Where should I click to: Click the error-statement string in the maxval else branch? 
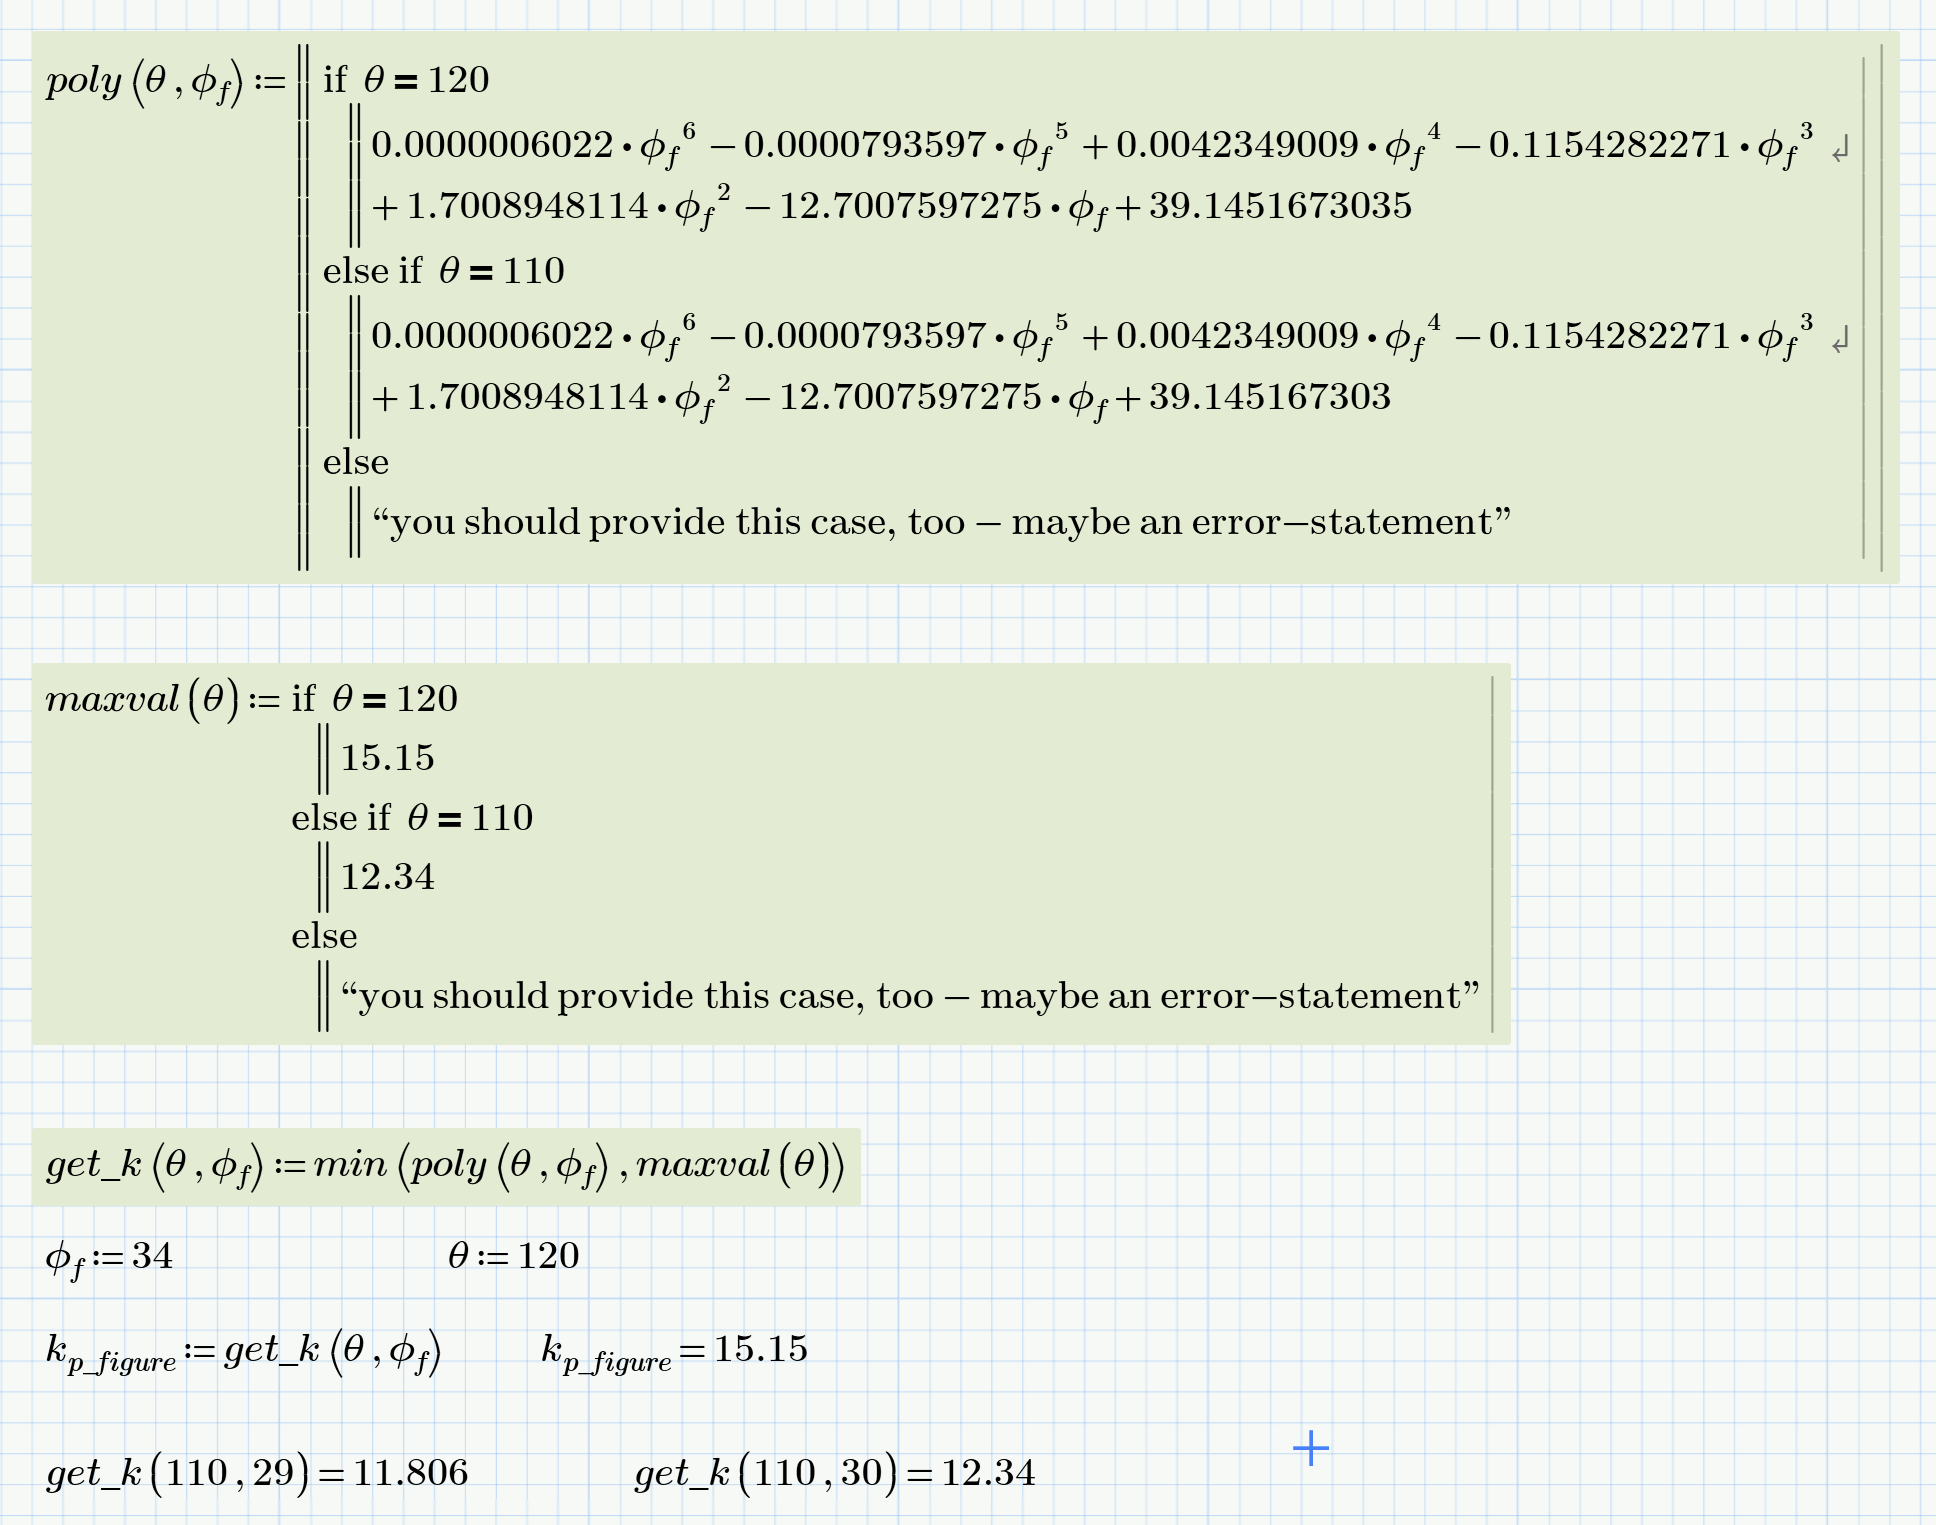pos(909,996)
